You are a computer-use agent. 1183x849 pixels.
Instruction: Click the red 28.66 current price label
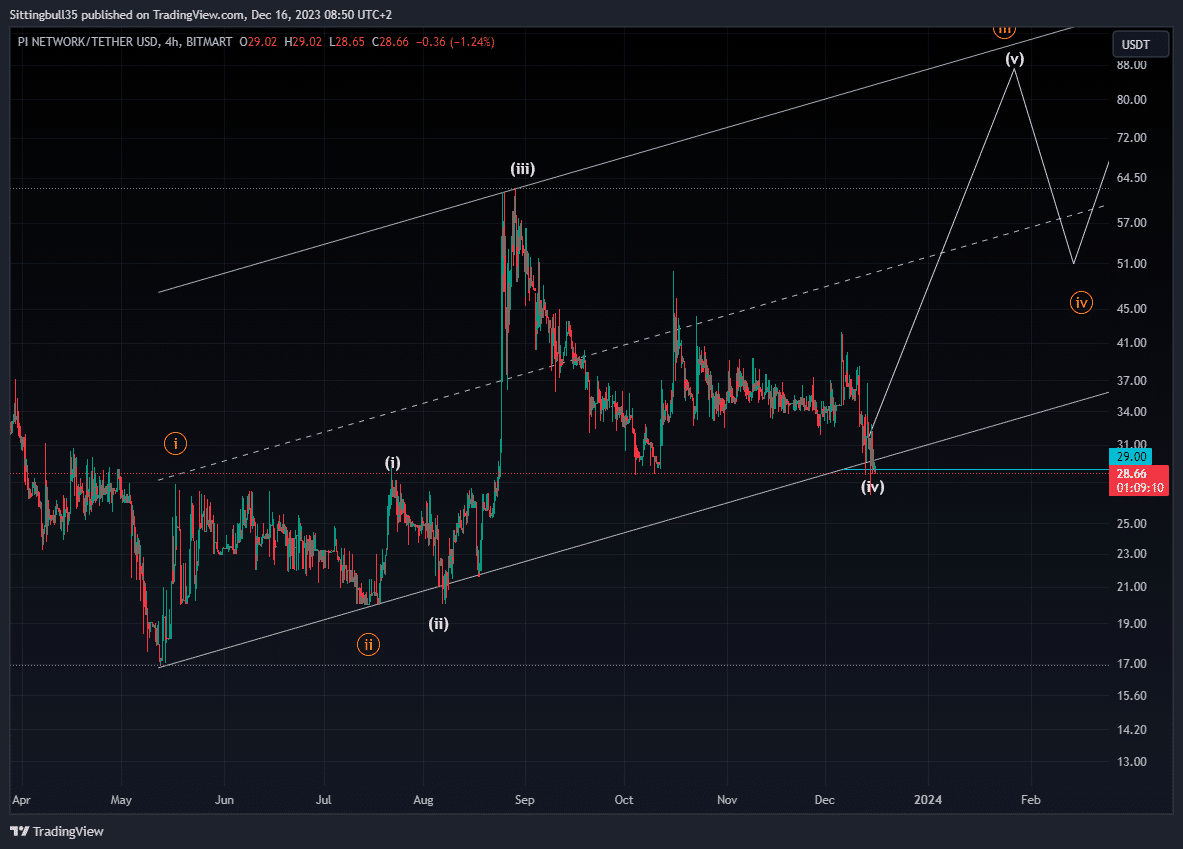(1132, 472)
